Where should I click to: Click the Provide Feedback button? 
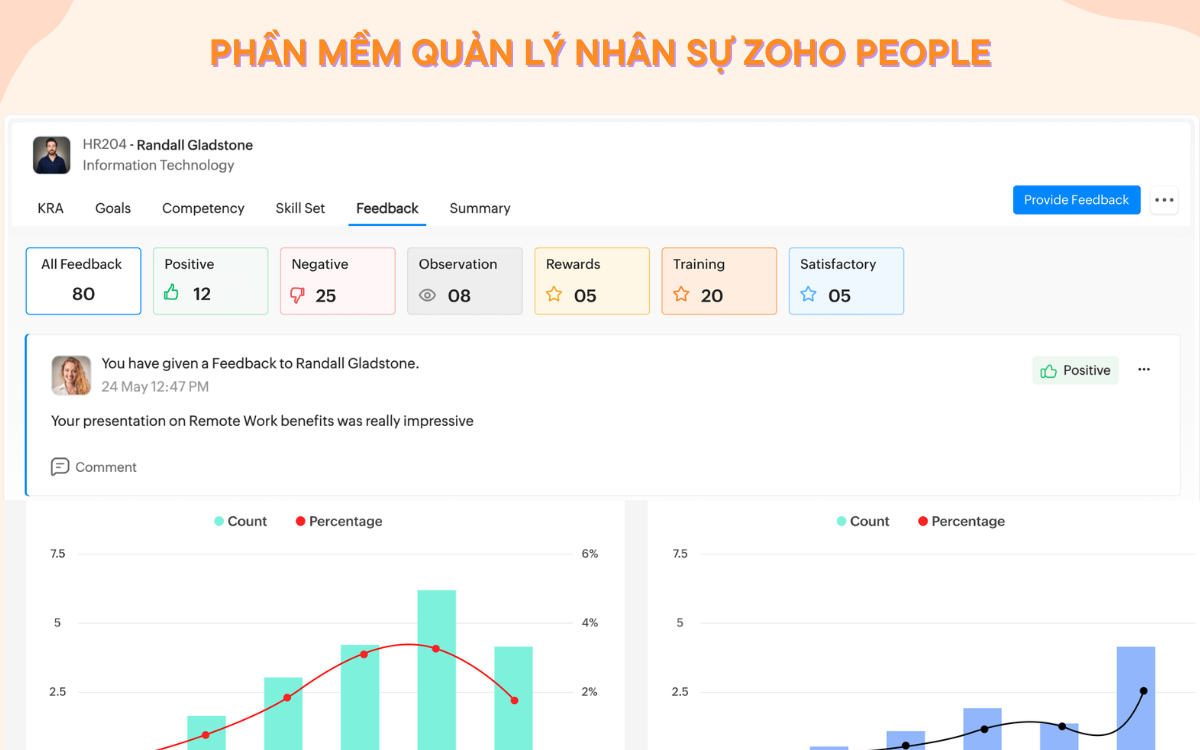coord(1076,200)
